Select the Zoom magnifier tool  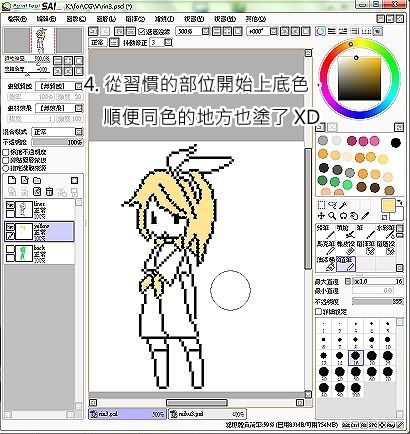(332, 216)
